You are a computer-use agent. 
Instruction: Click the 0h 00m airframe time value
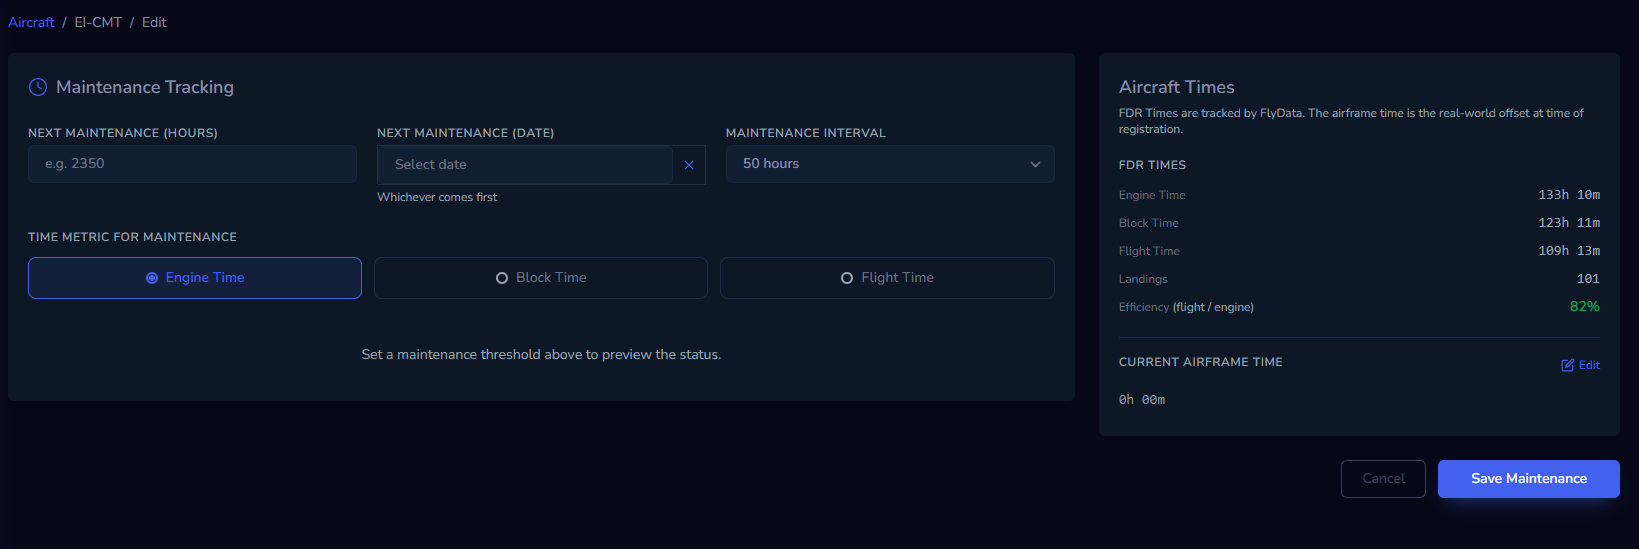[x=1142, y=400]
